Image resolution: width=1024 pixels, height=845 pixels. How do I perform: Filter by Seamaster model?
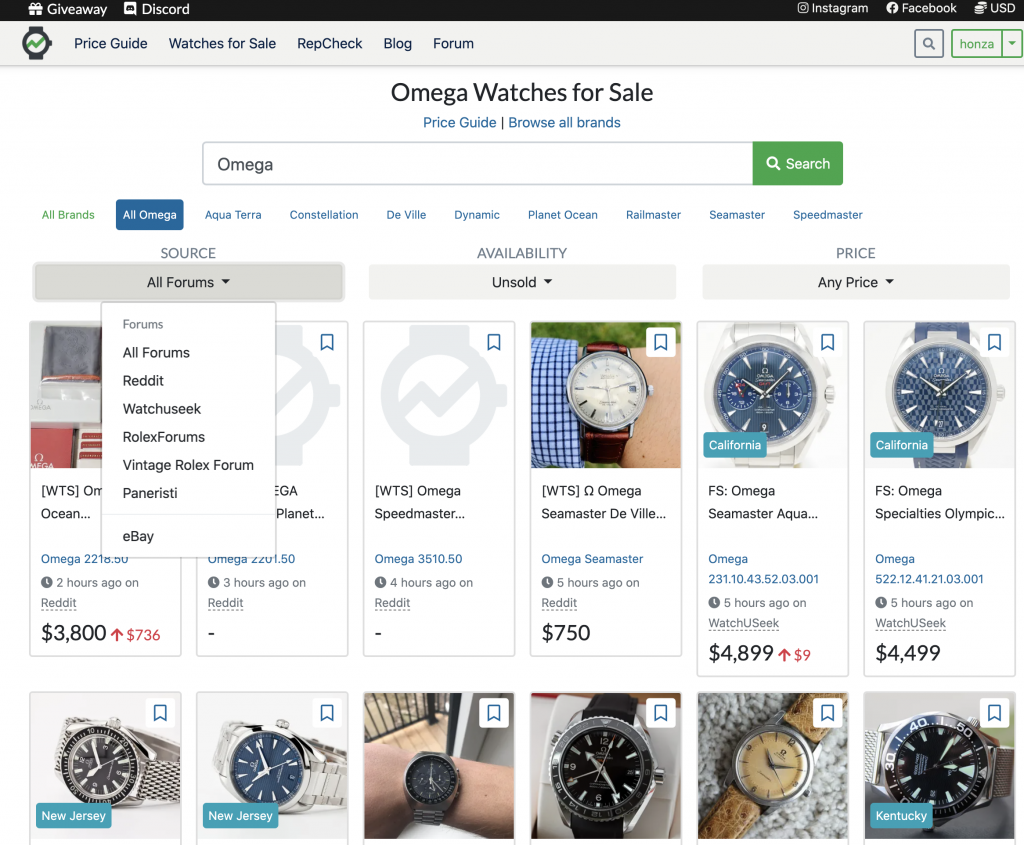tap(737, 215)
